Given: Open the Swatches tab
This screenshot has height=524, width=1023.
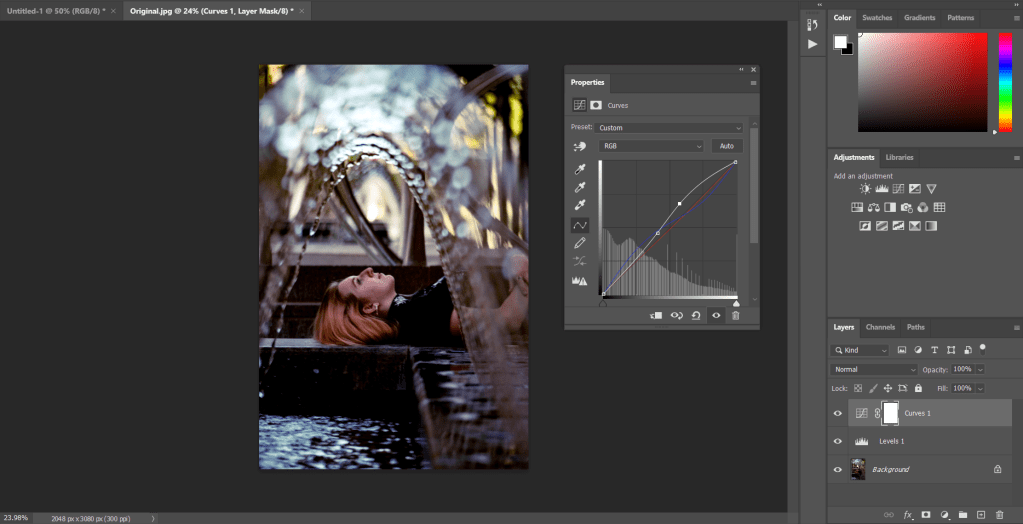Looking at the screenshot, I should pyautogui.click(x=877, y=18).
